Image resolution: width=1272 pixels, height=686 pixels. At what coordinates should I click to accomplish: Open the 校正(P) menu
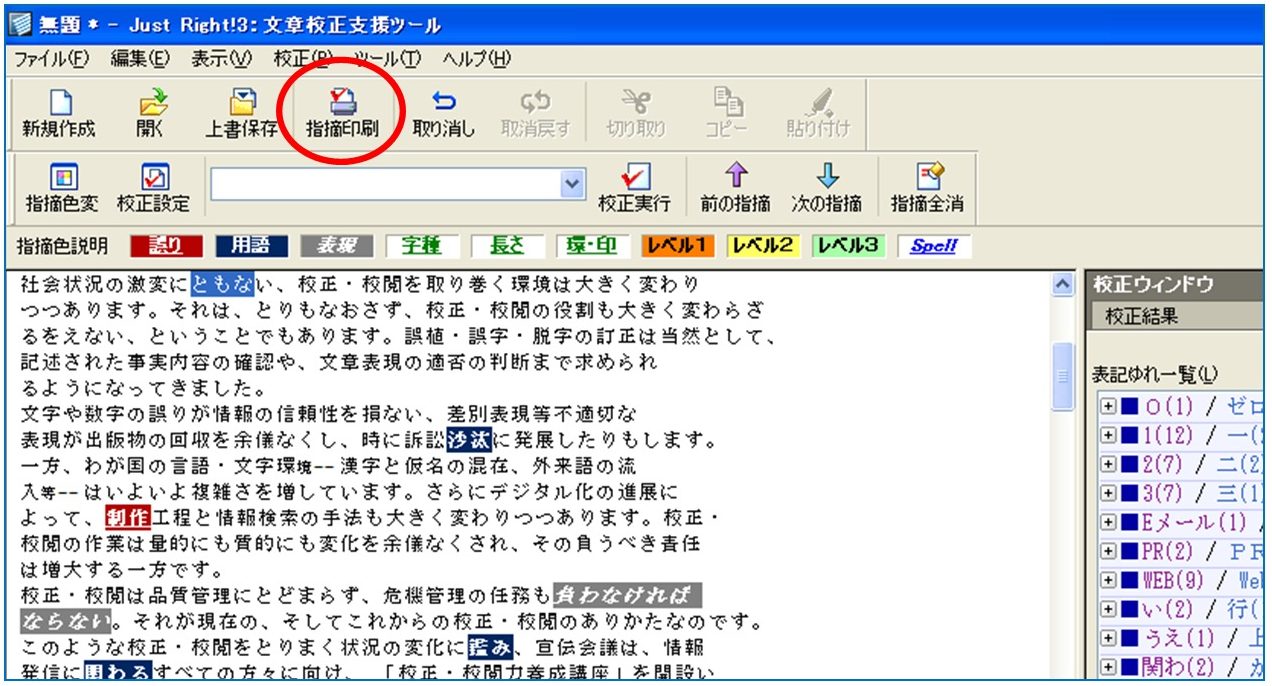tap(303, 59)
